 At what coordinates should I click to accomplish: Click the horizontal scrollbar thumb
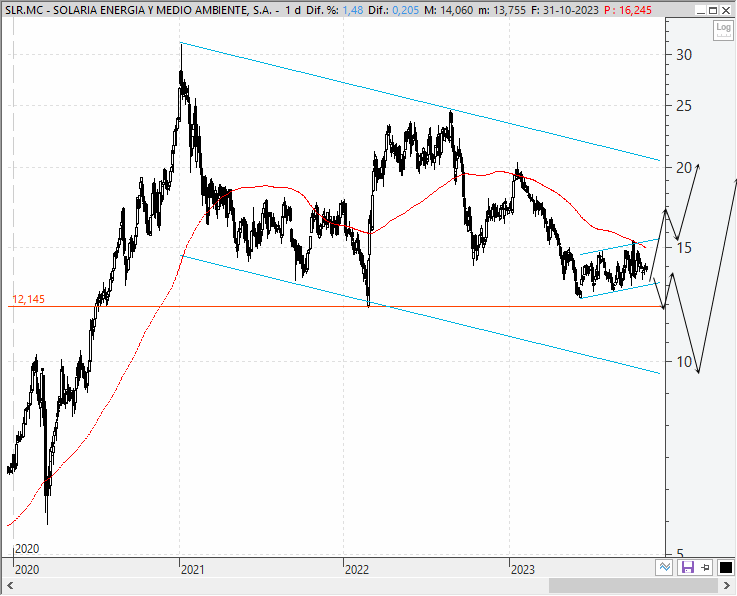click(x=633, y=585)
